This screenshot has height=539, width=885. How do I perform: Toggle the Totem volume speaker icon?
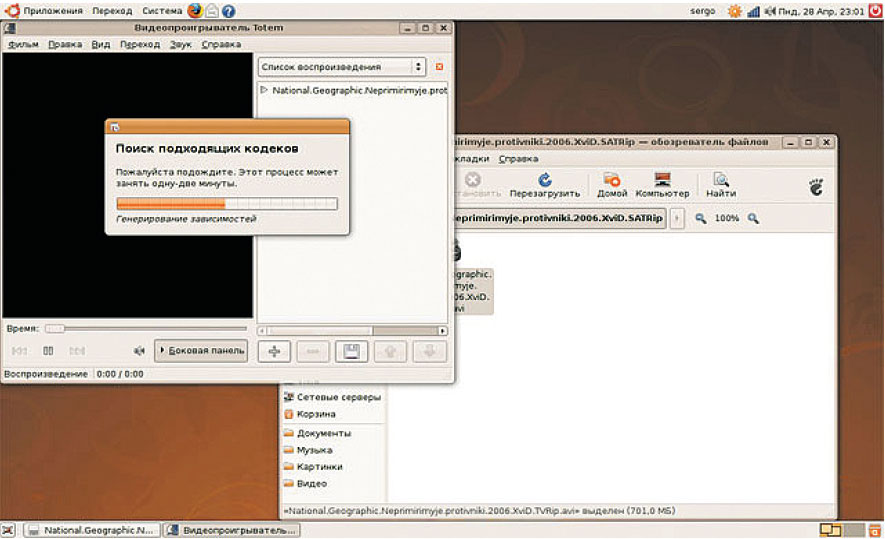140,351
